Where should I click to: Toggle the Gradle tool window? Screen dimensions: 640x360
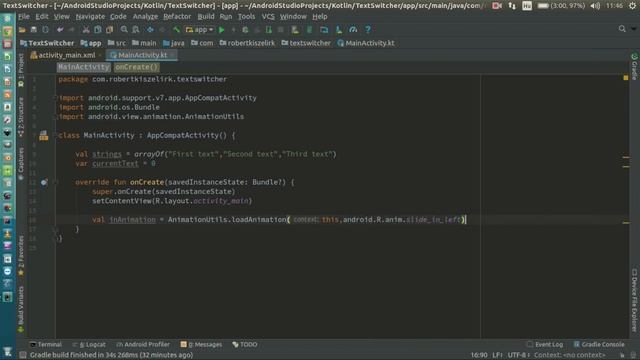(634, 67)
